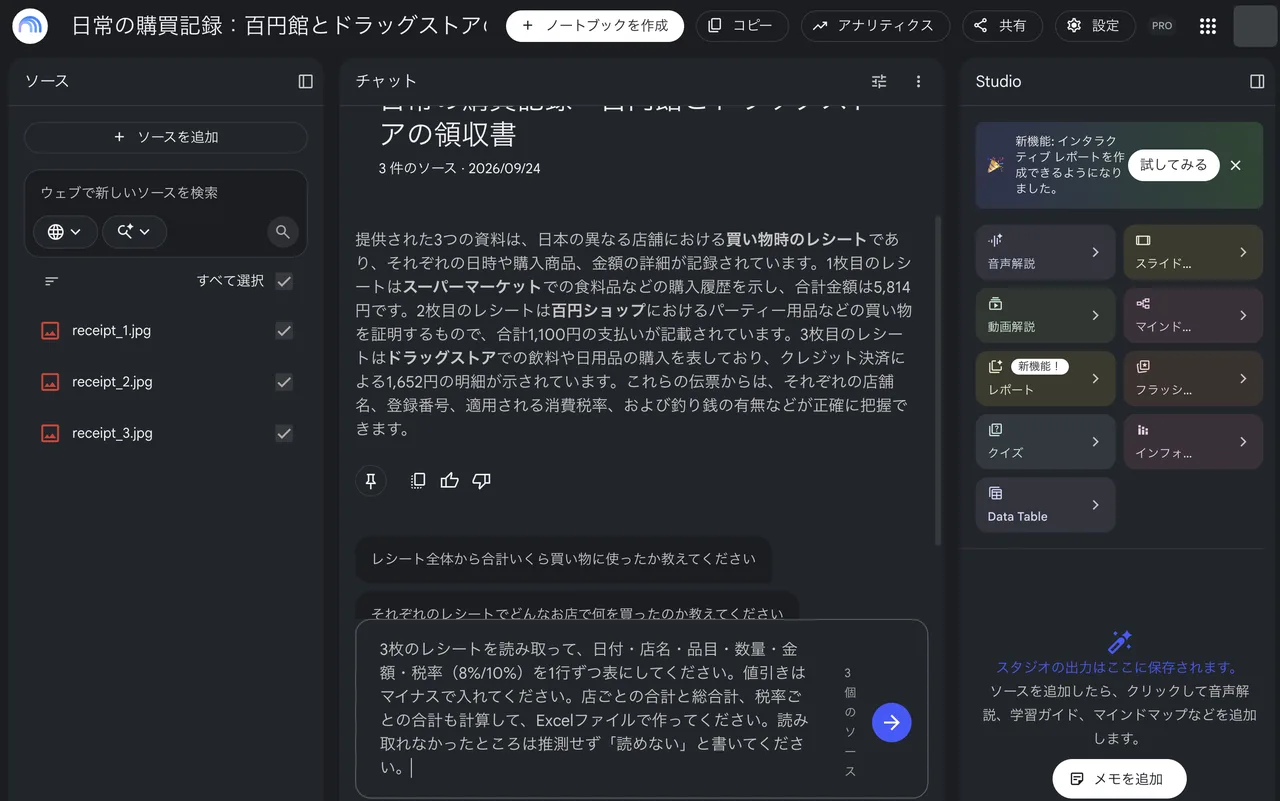Click the コピー button in the header
Image resolution: width=1280 pixels, height=801 pixels.
pyautogui.click(x=742, y=26)
